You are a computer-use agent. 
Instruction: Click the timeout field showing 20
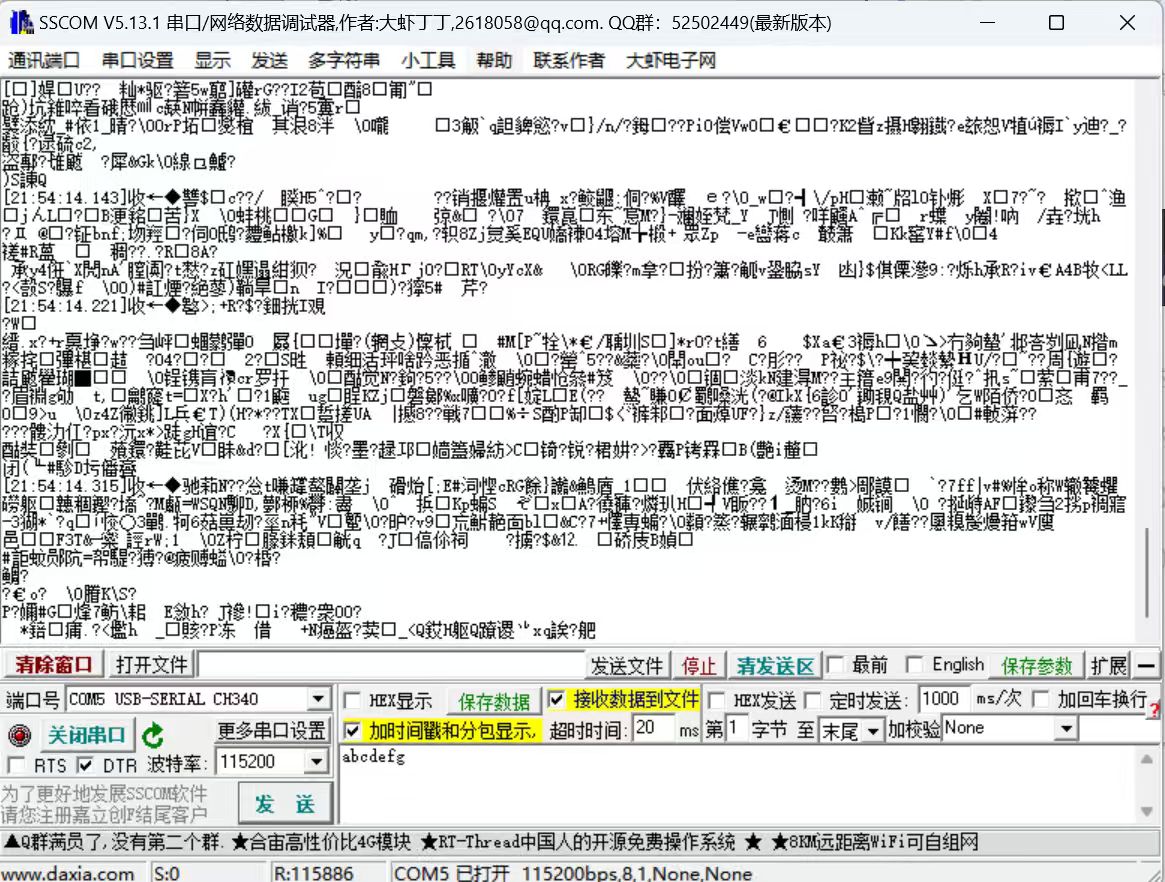coord(653,728)
